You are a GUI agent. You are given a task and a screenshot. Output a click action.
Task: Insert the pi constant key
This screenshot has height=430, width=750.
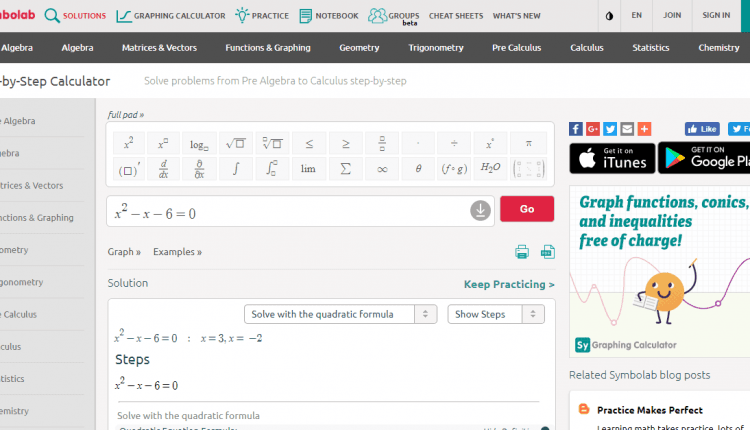click(528, 144)
